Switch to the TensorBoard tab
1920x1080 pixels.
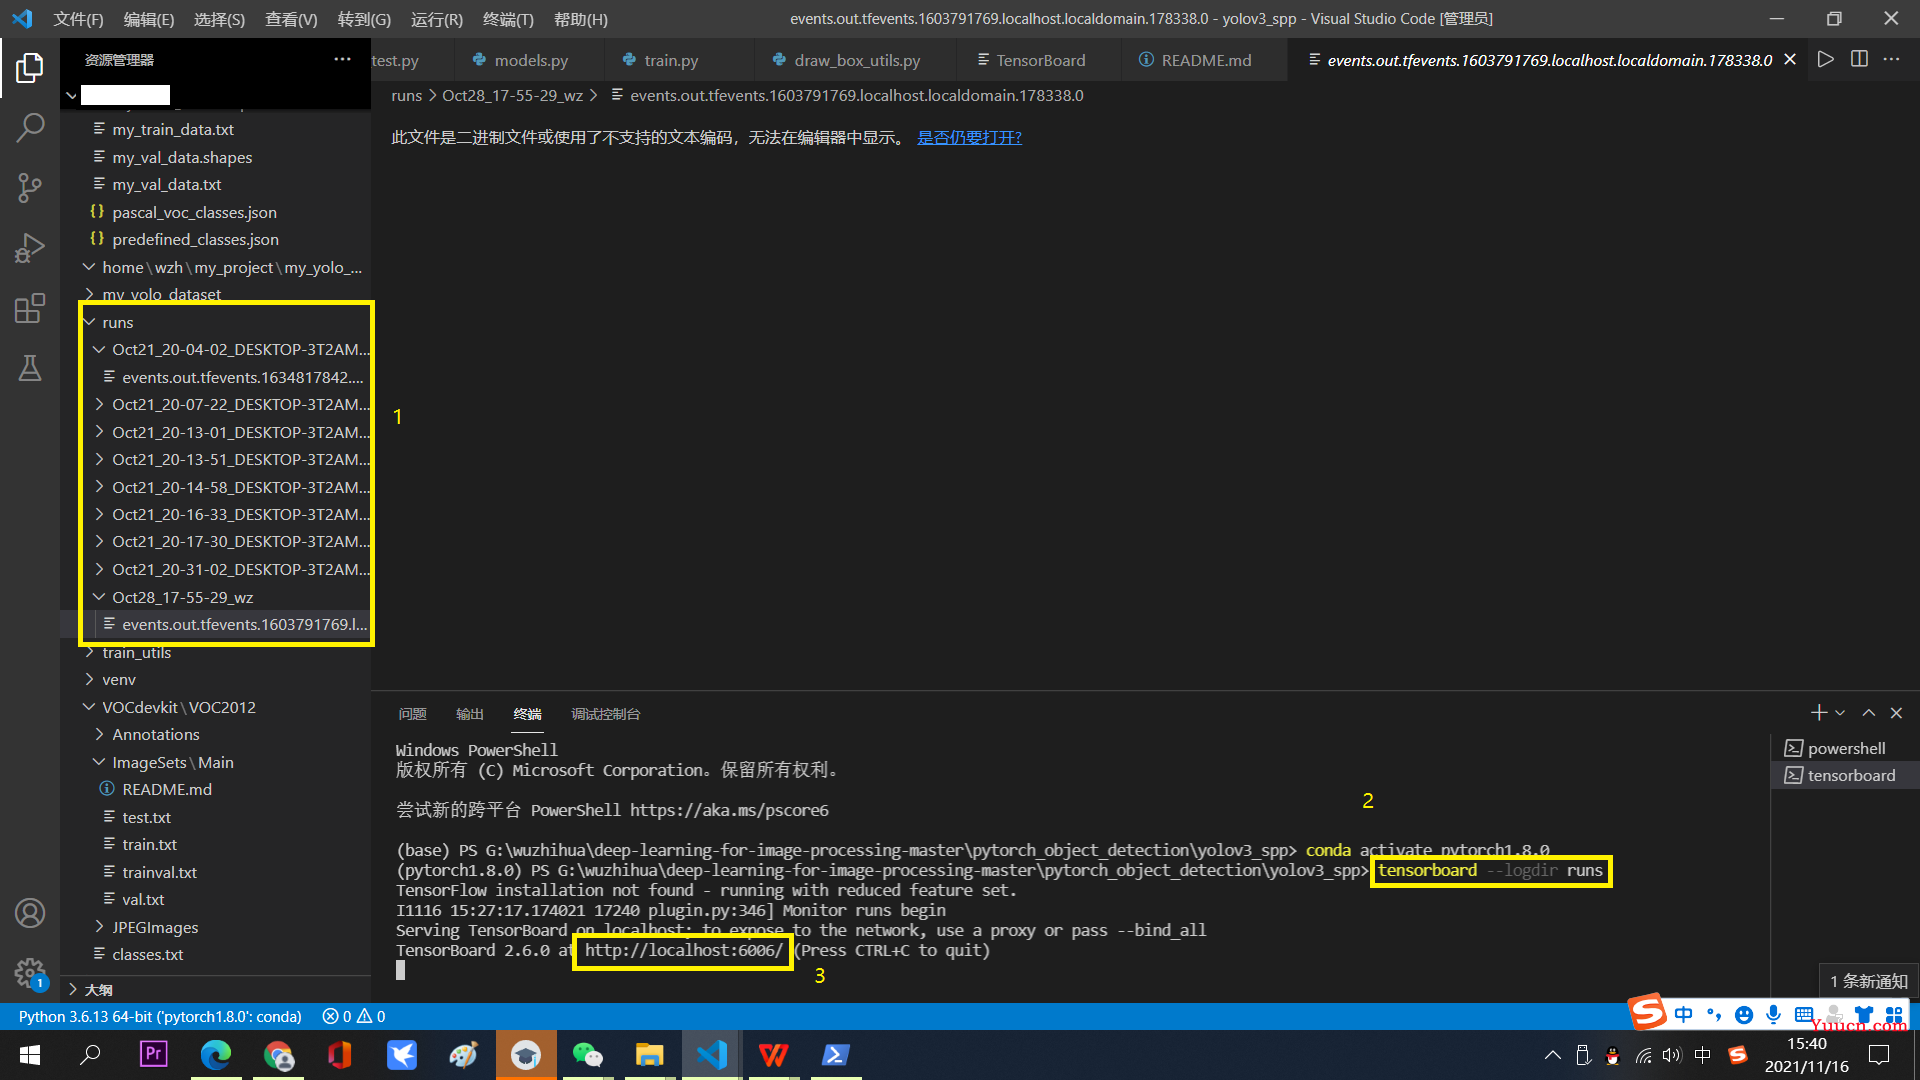(1040, 60)
